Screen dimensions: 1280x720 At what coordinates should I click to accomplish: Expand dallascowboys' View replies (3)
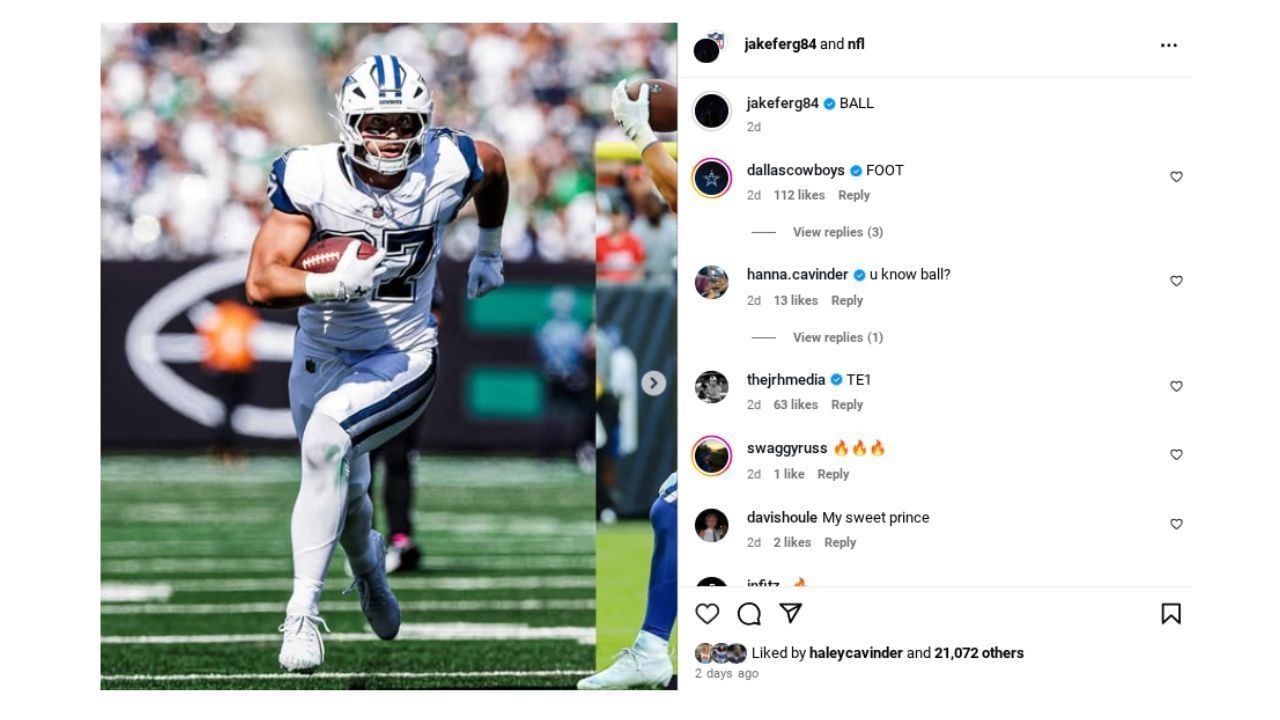pyautogui.click(x=837, y=232)
